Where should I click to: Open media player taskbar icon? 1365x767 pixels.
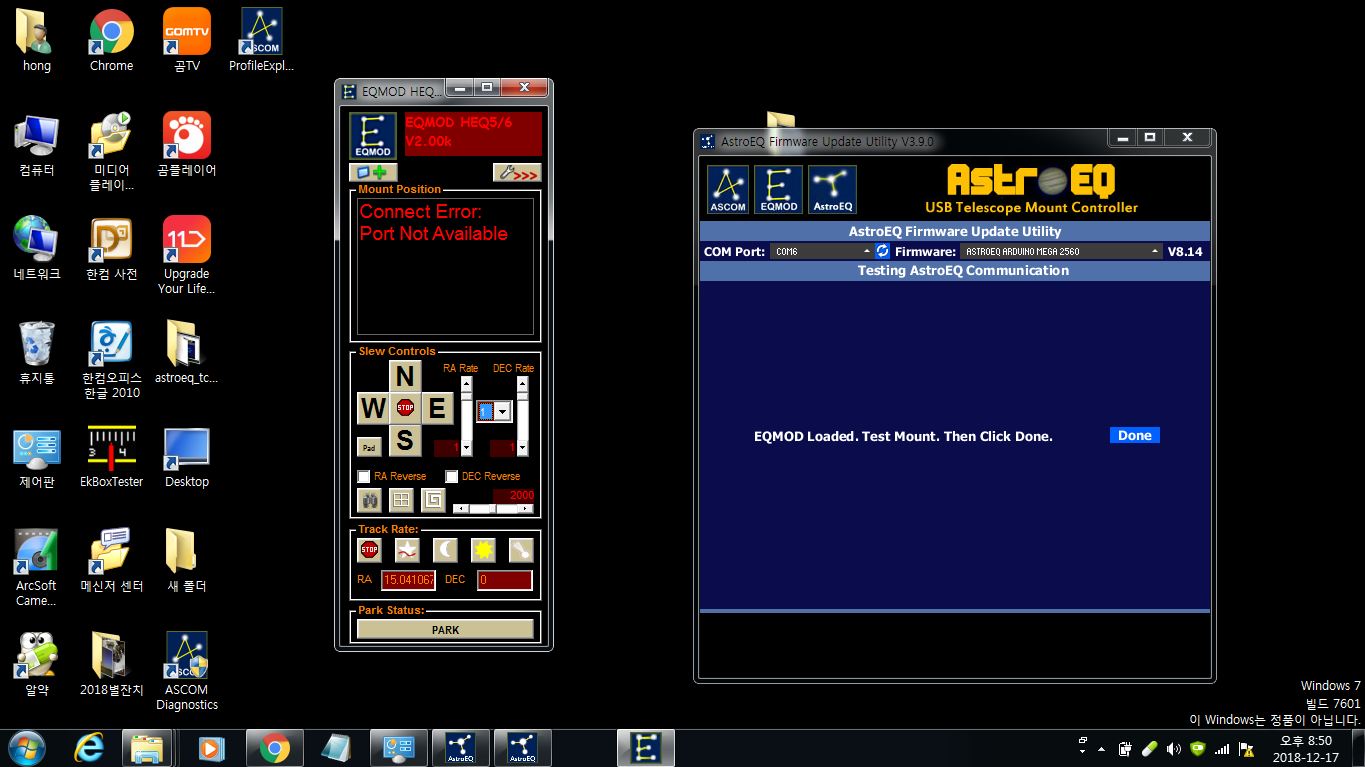[211, 748]
